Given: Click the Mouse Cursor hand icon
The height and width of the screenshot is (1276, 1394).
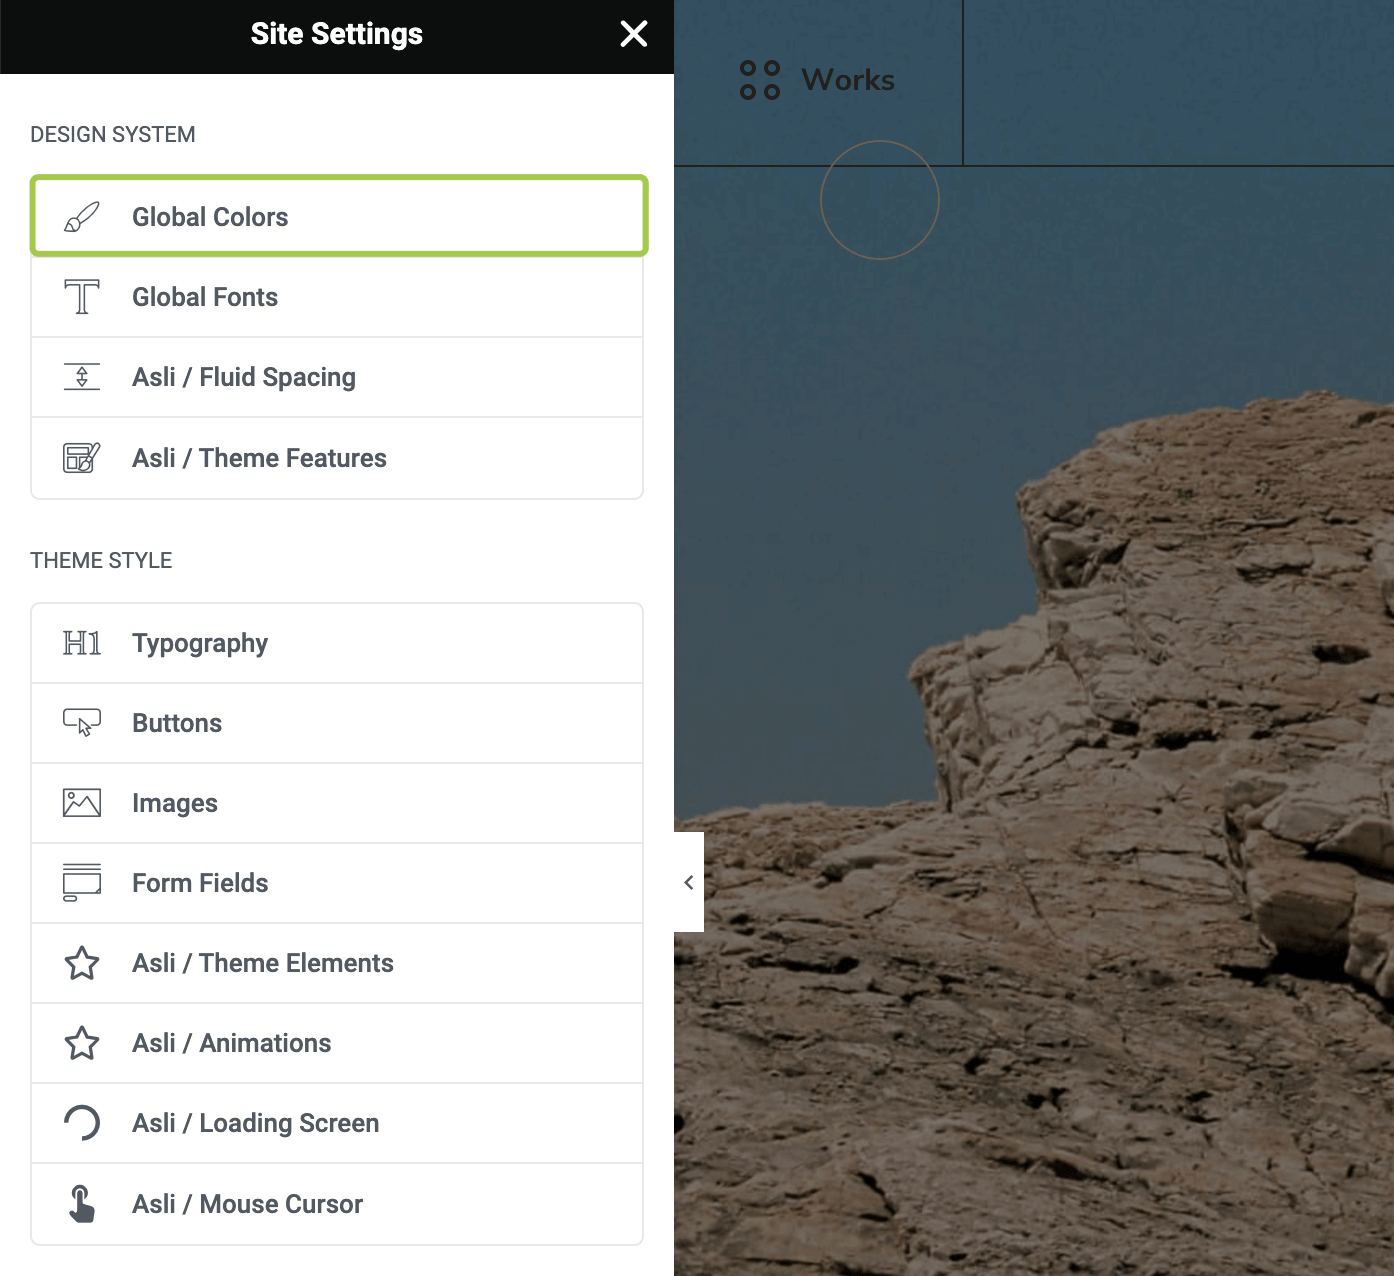Looking at the screenshot, I should point(82,1204).
